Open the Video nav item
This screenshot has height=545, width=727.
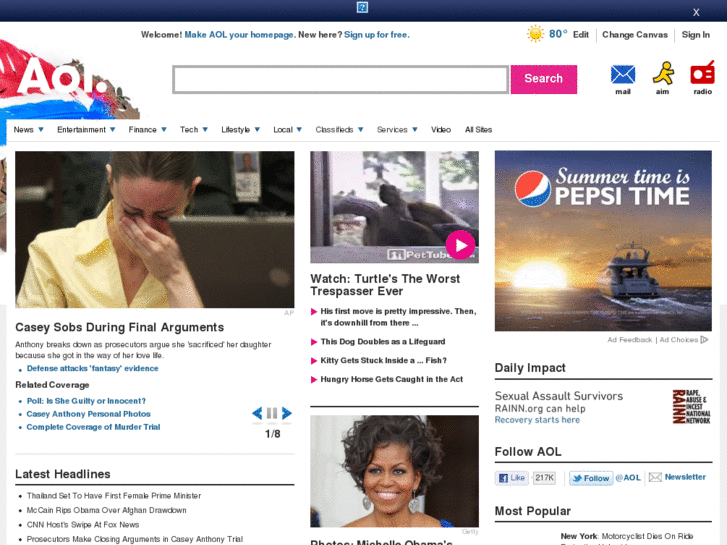tap(441, 130)
